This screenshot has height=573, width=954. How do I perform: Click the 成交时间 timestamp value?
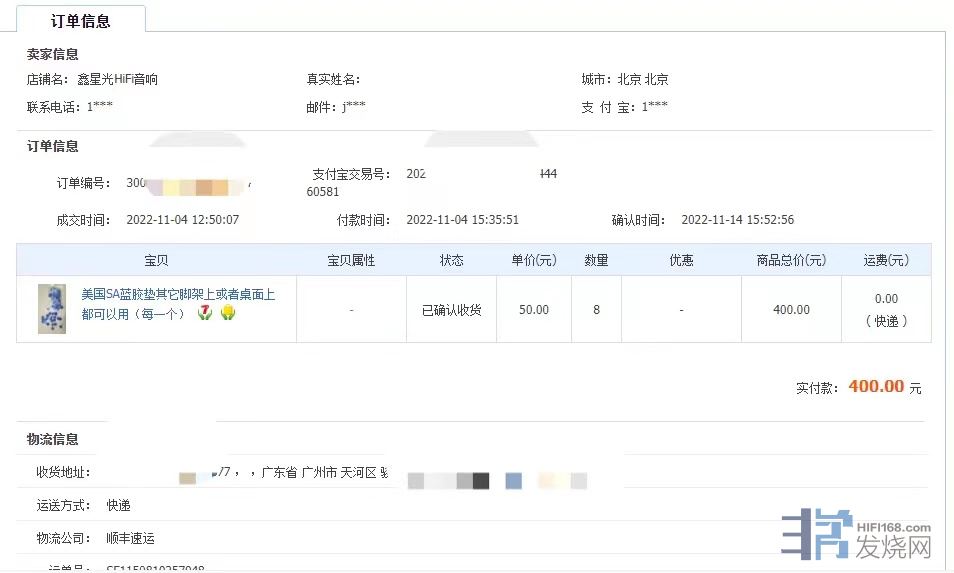(x=182, y=220)
